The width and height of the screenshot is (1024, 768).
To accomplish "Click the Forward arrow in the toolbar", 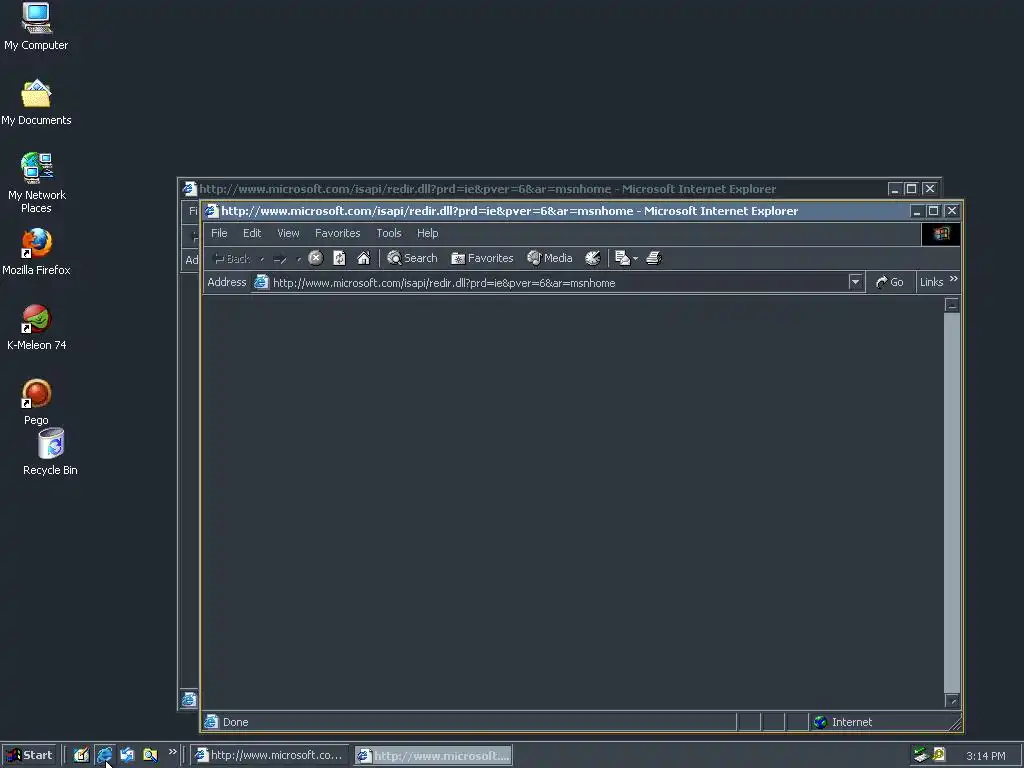I will (280, 259).
